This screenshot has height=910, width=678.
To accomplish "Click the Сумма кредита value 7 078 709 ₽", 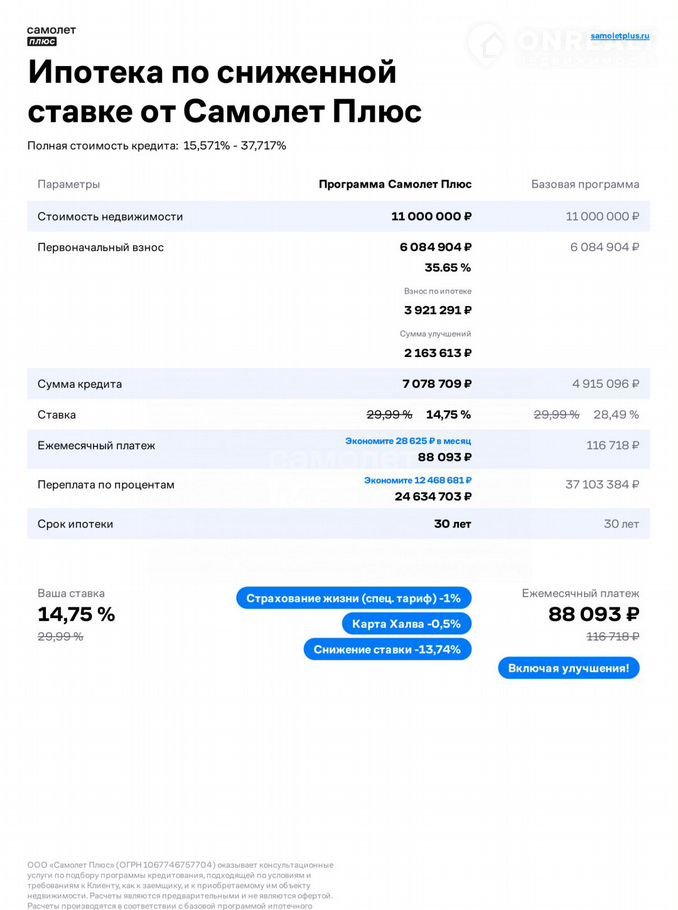I will pyautogui.click(x=437, y=384).
